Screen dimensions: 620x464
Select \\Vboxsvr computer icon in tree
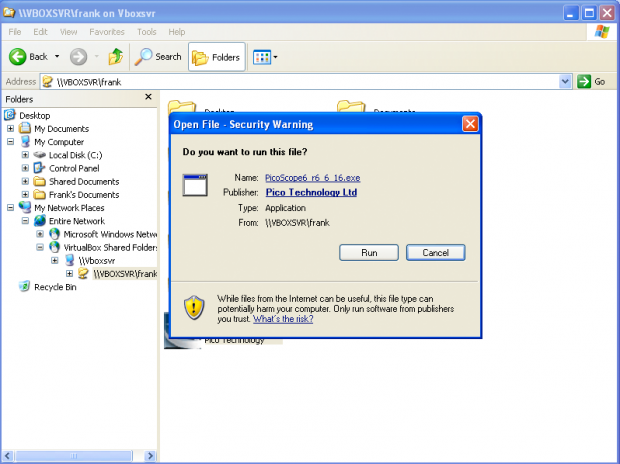click(x=70, y=260)
